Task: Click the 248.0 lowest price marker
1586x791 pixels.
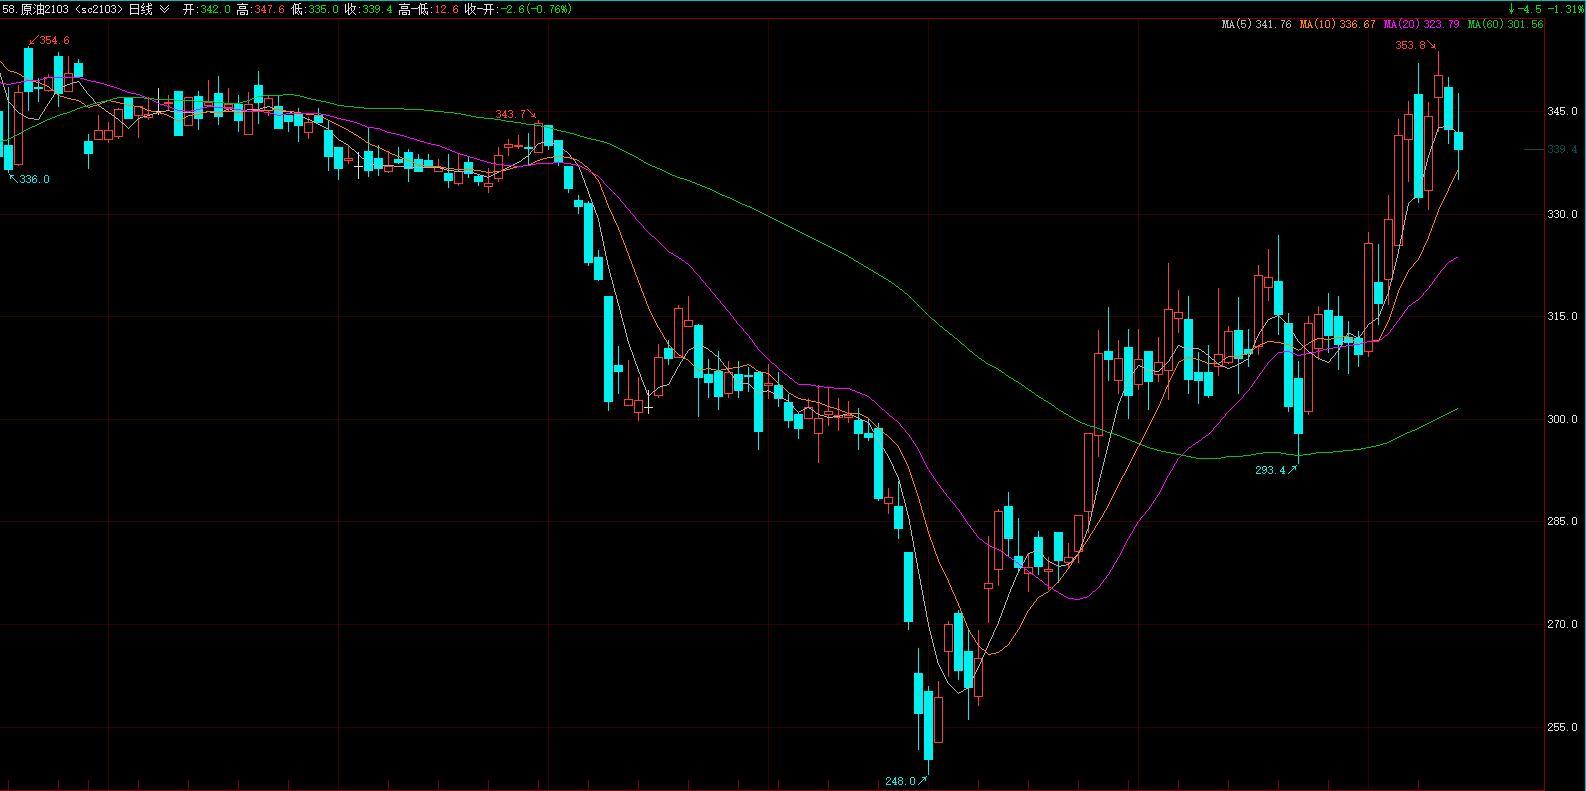Action: pyautogui.click(x=899, y=781)
